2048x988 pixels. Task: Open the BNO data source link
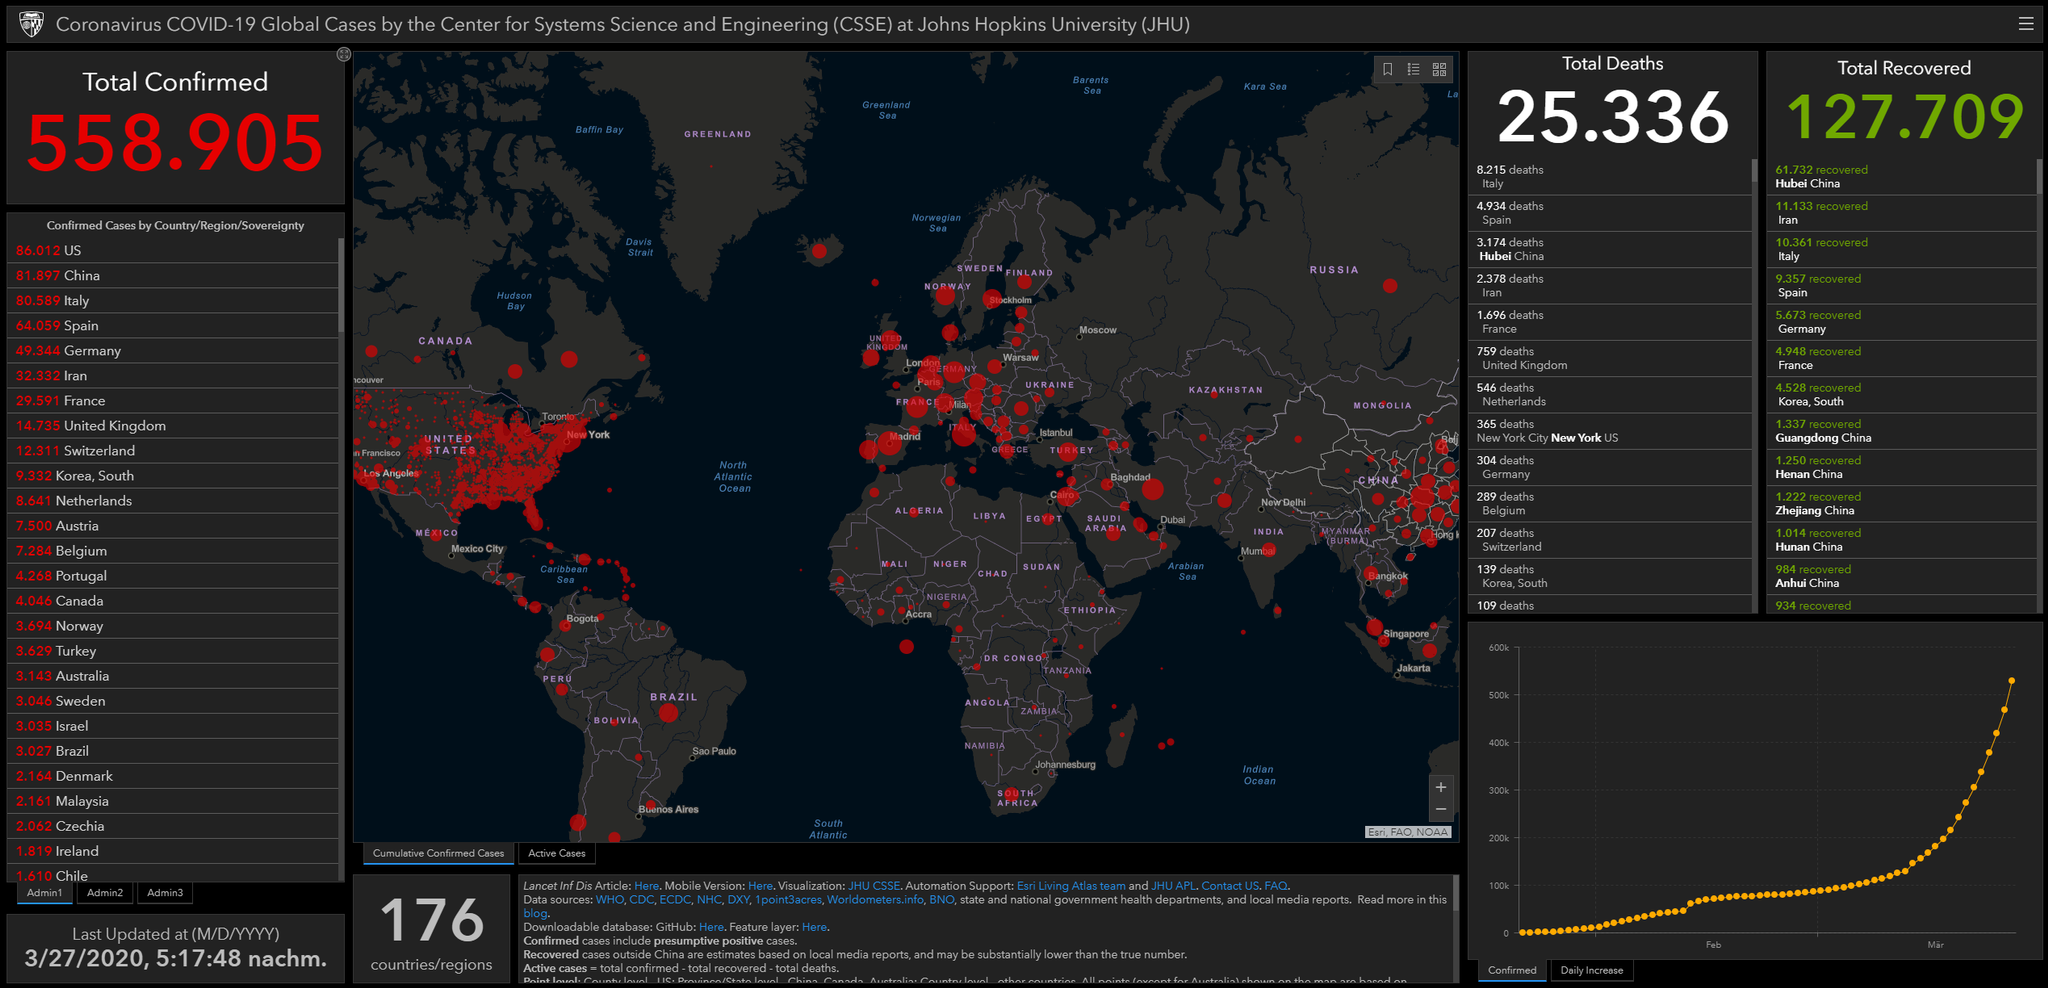[941, 900]
